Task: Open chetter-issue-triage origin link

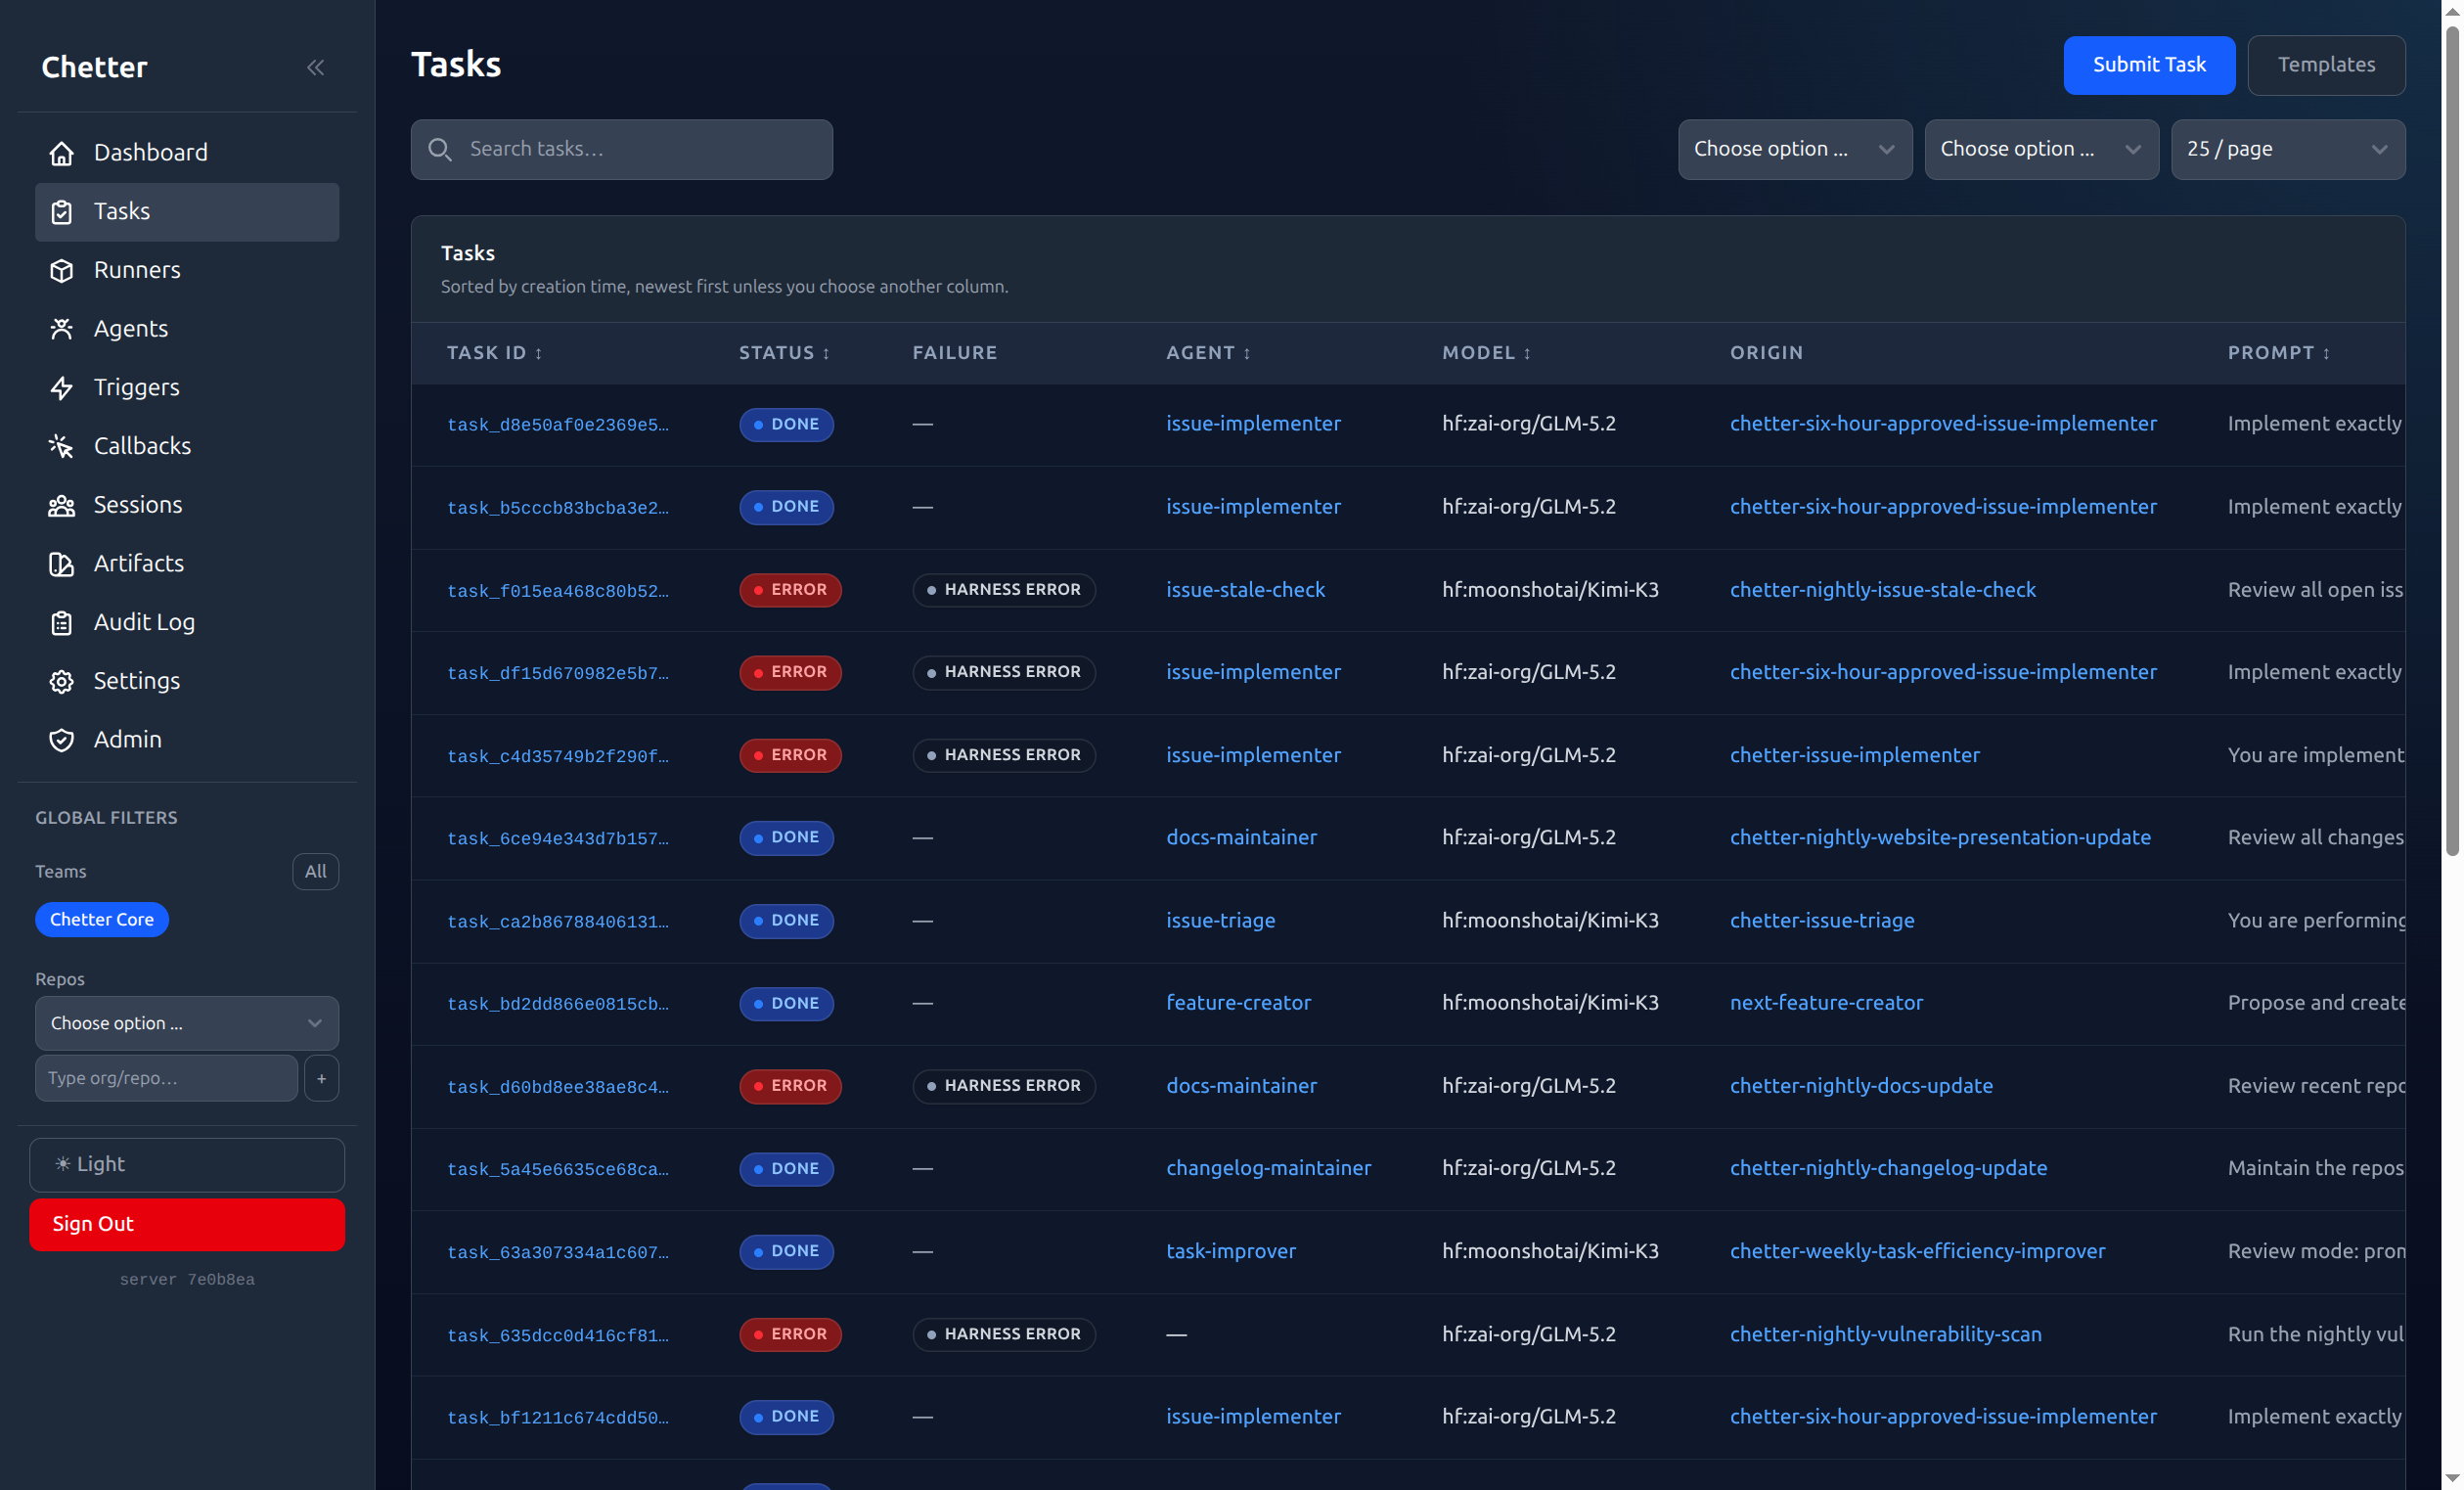Action: [1822, 920]
